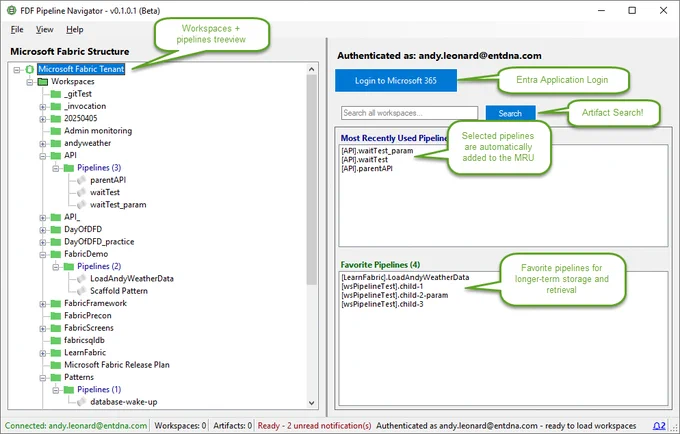Click the DayOfDFD folder icon

[56, 229]
